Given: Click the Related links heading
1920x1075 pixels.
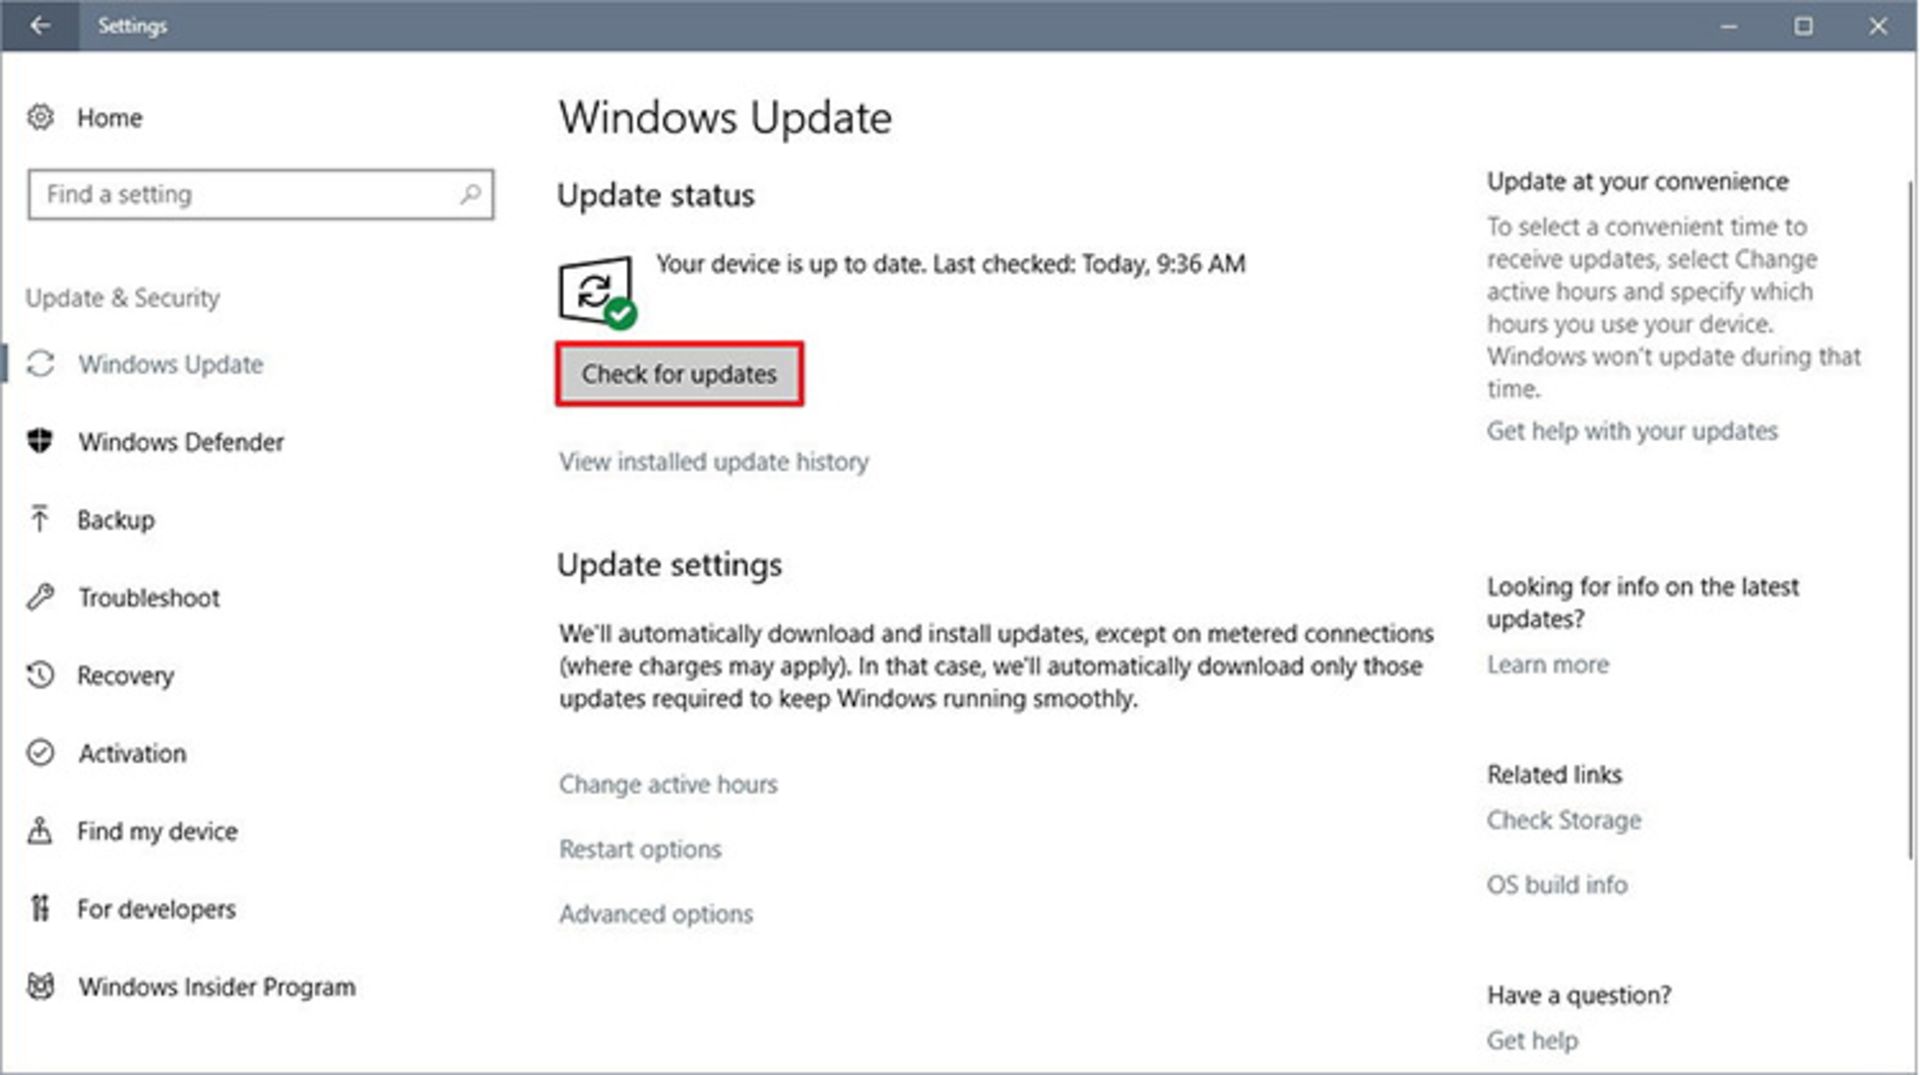Looking at the screenshot, I should pyautogui.click(x=1555, y=775).
